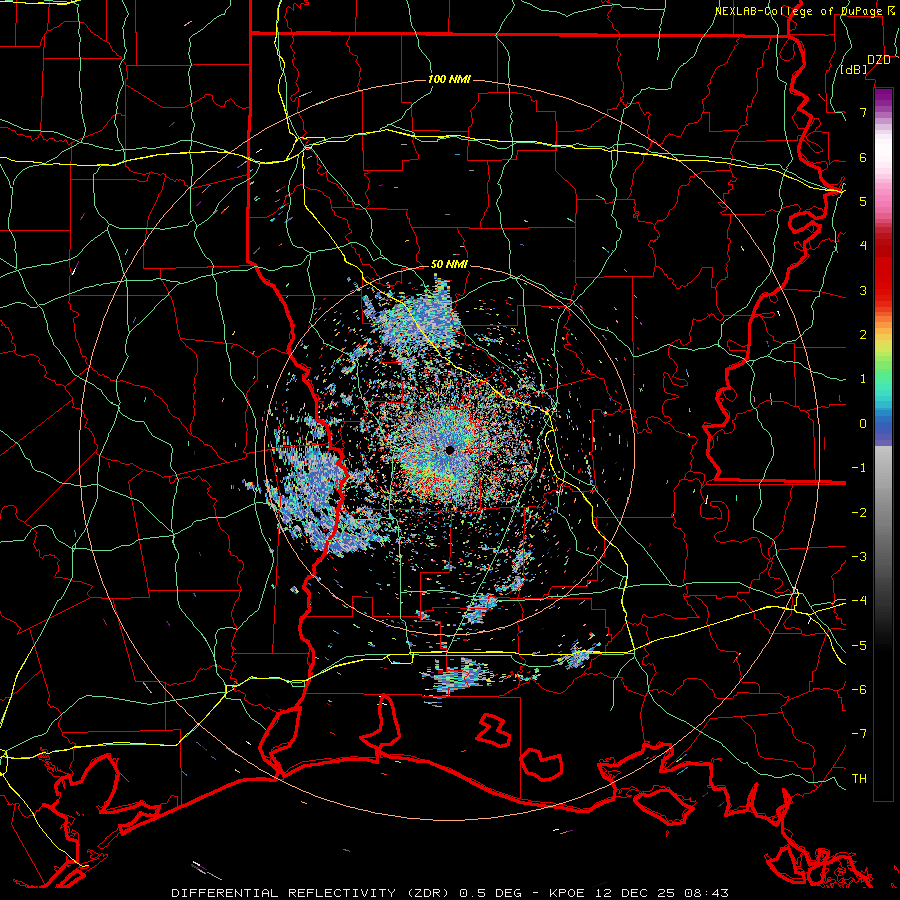Viewport: 900px width, 900px height.
Task: Click the KPOE station identifier in caption
Action: pyautogui.click(x=567, y=893)
